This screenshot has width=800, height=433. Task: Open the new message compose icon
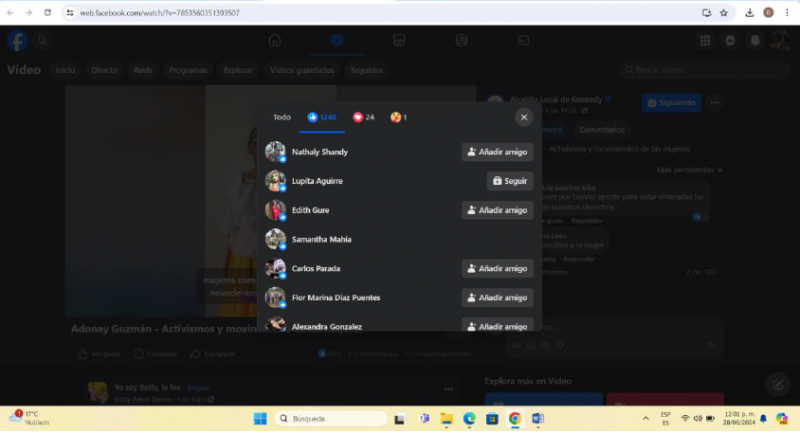click(x=778, y=385)
